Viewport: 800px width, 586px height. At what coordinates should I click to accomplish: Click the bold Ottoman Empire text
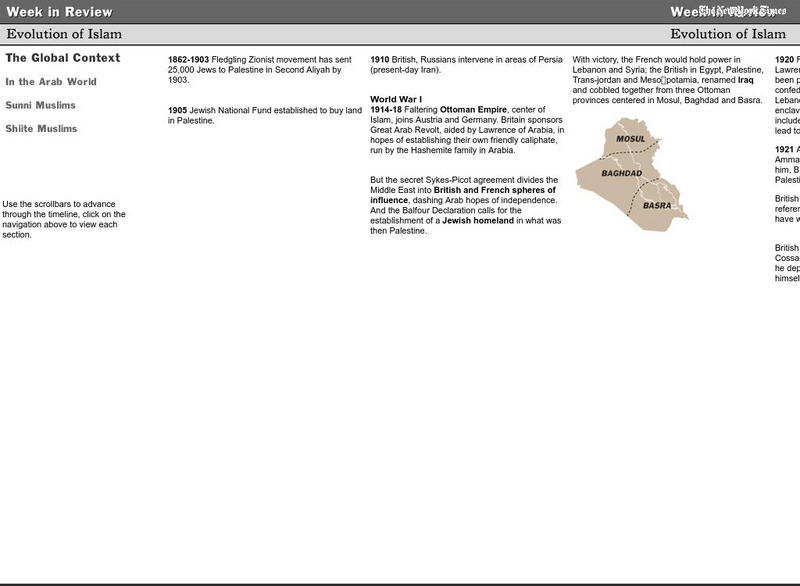click(473, 110)
